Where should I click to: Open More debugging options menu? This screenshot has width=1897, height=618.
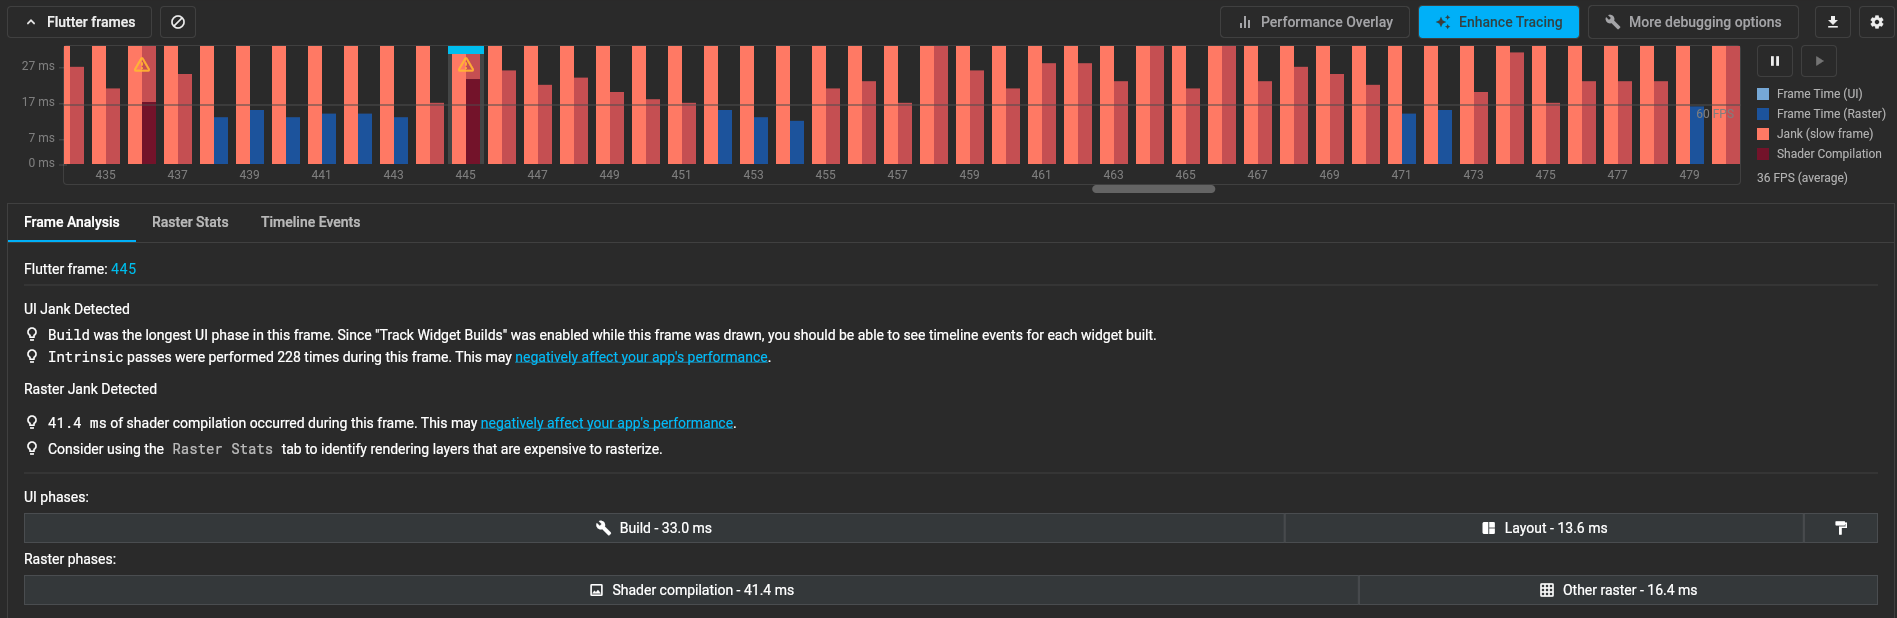point(1692,22)
